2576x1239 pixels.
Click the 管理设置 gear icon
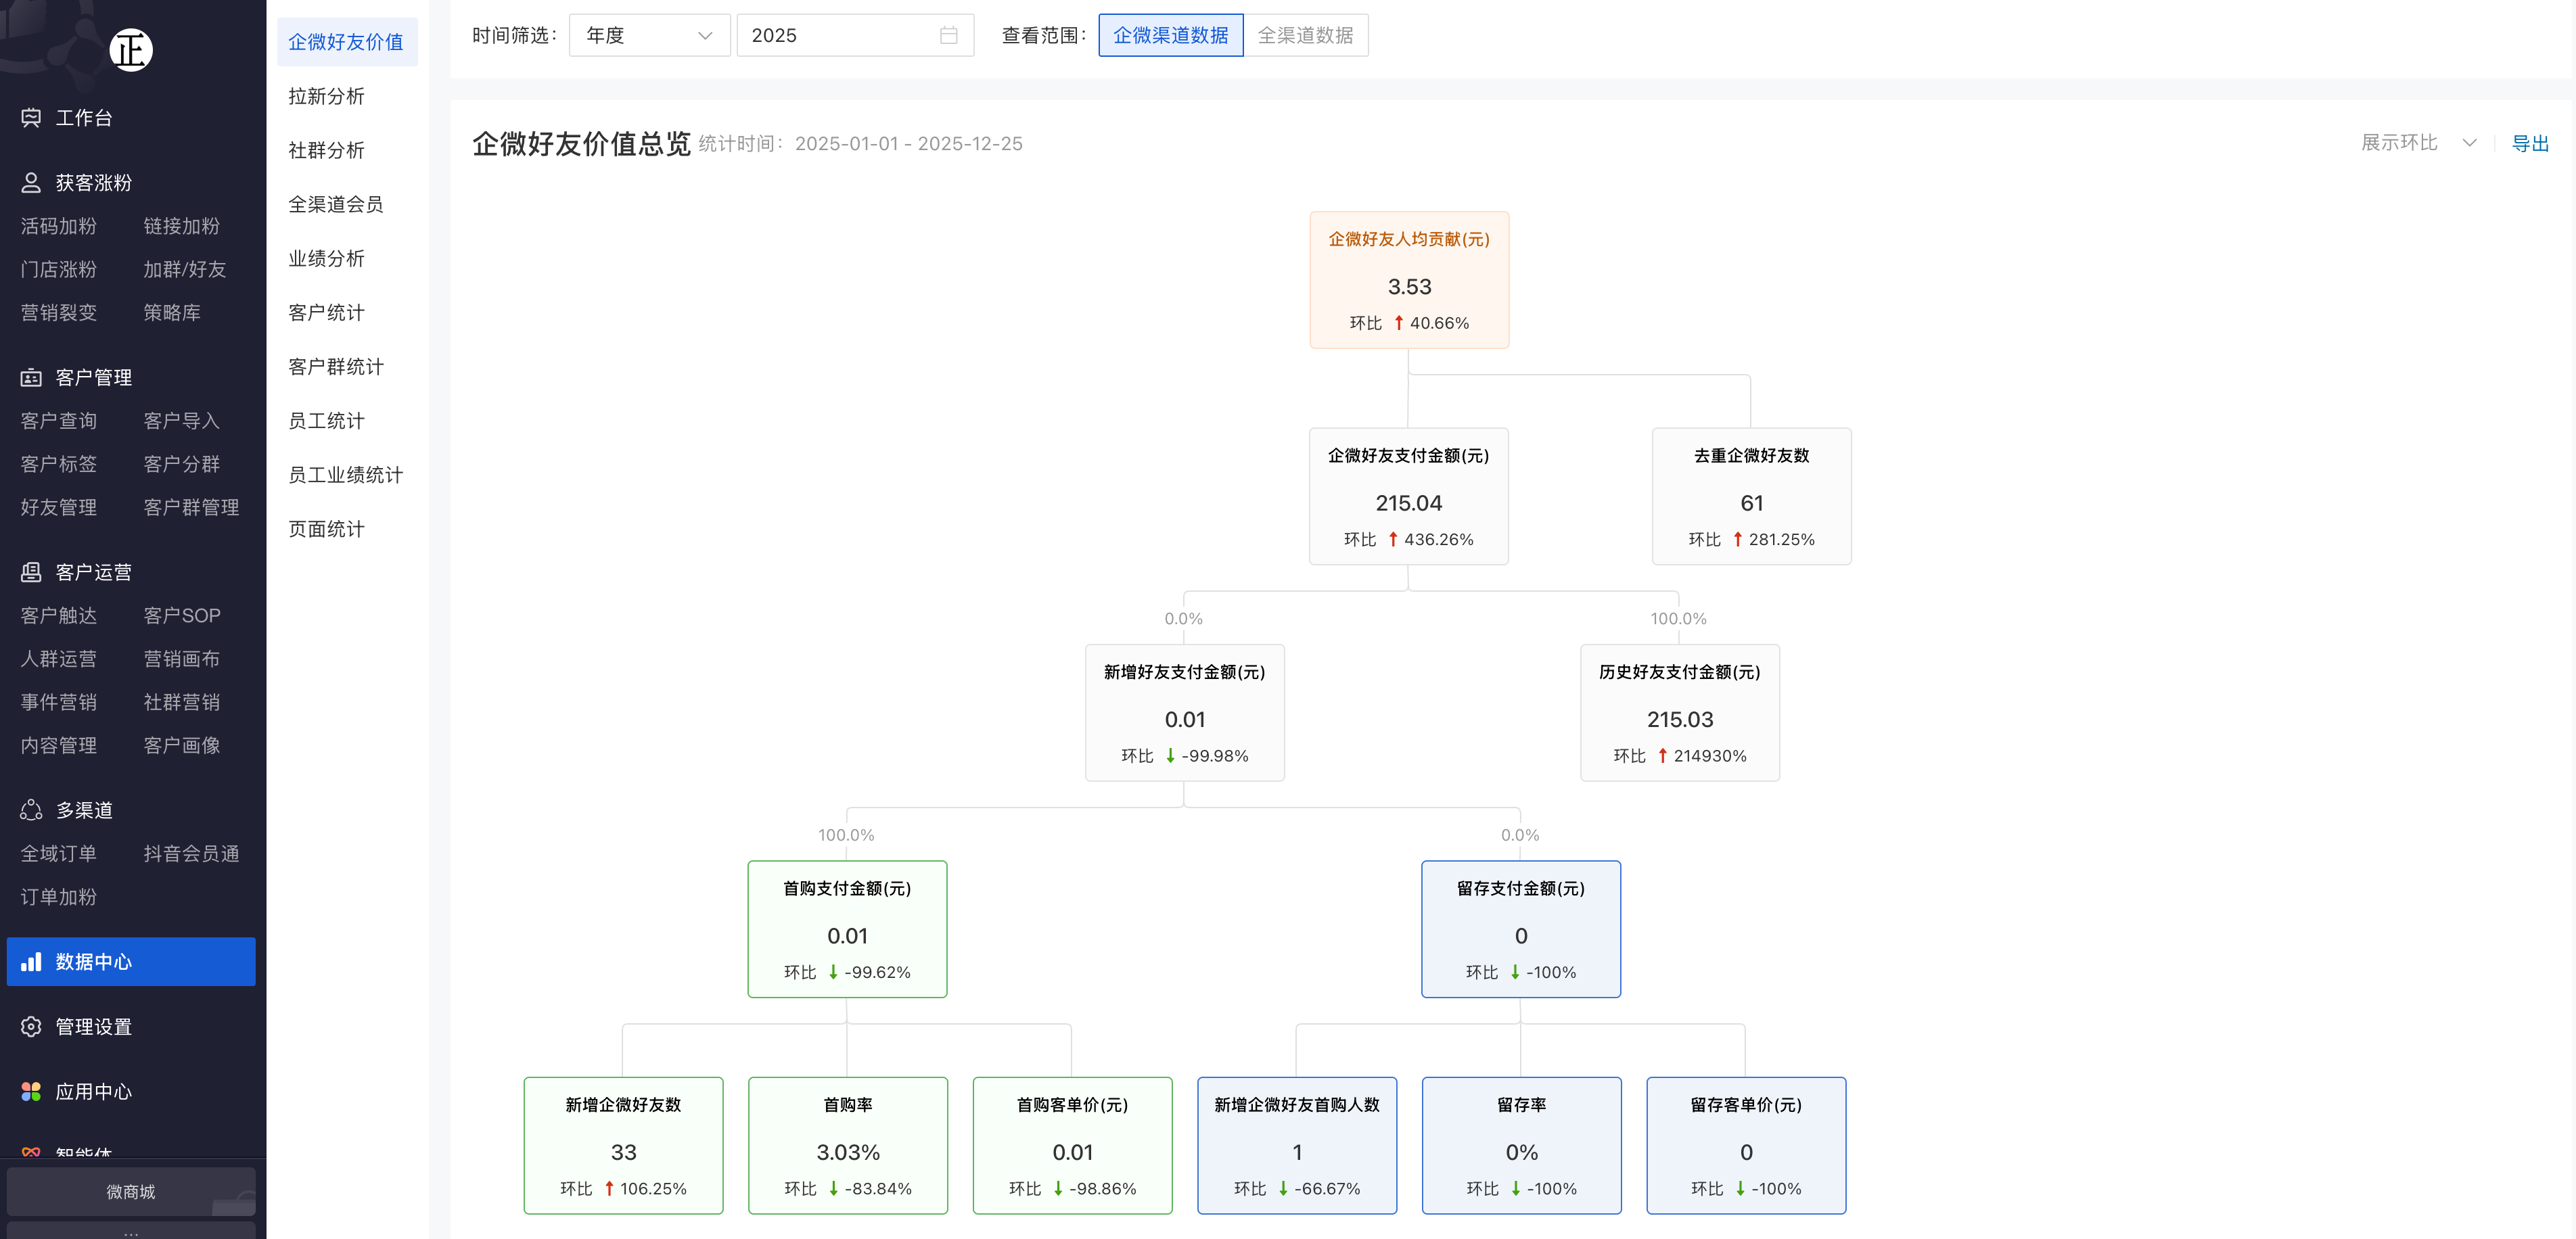[x=31, y=1027]
